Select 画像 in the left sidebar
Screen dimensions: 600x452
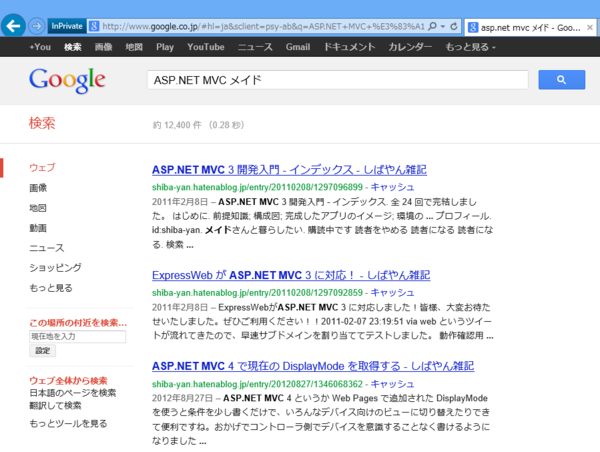click(38, 188)
